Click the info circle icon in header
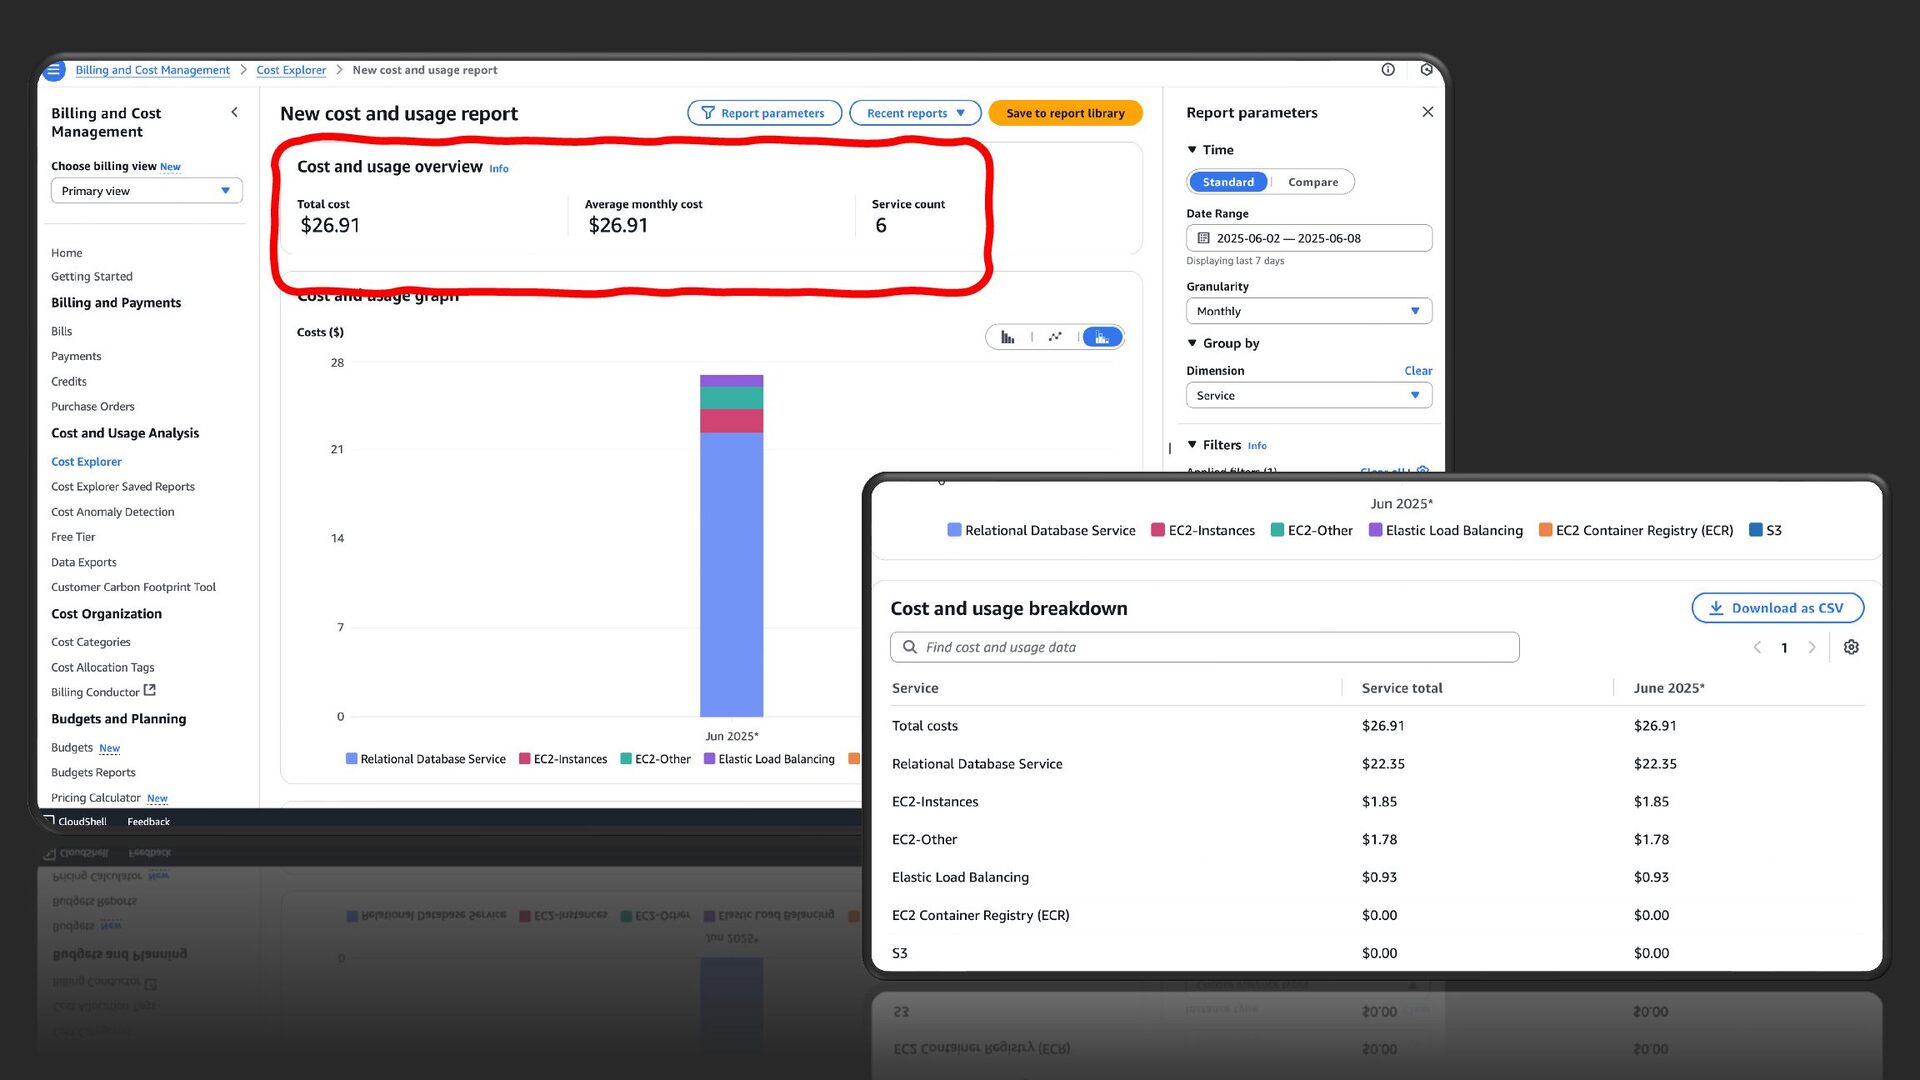The width and height of the screenshot is (1920, 1080). (x=1388, y=70)
